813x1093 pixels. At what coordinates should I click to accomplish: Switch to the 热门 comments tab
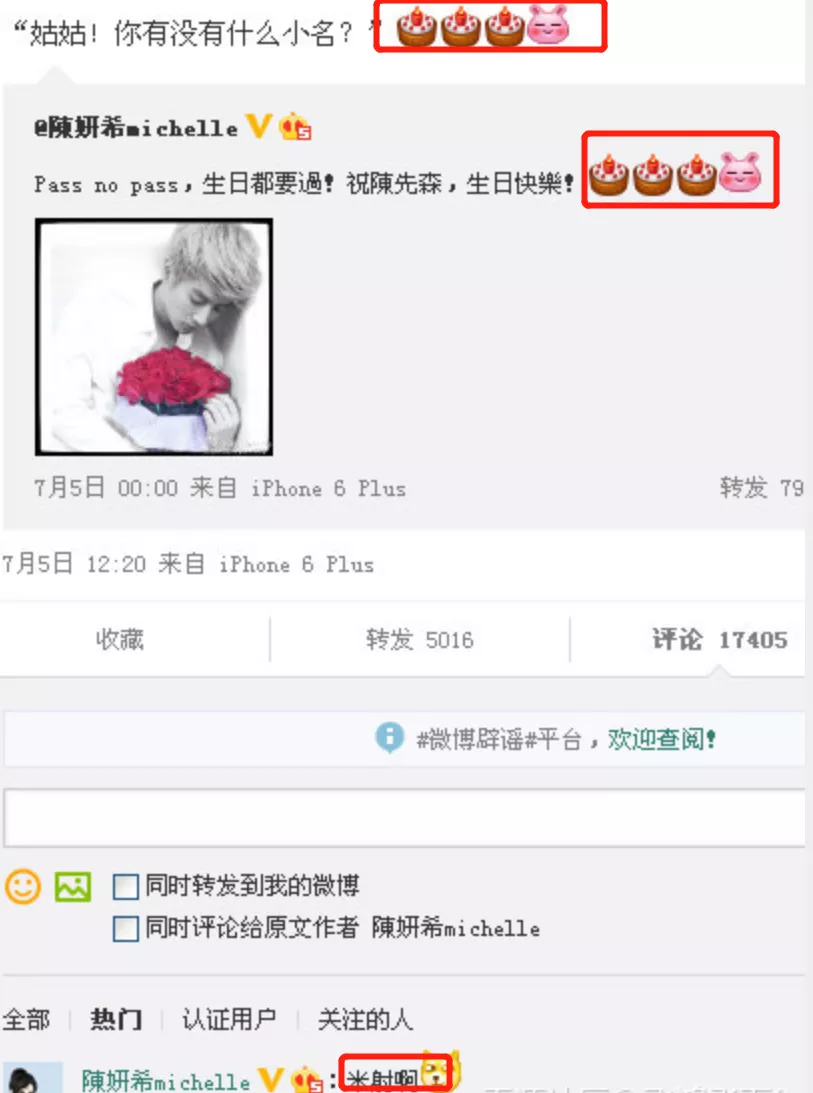click(x=116, y=1019)
